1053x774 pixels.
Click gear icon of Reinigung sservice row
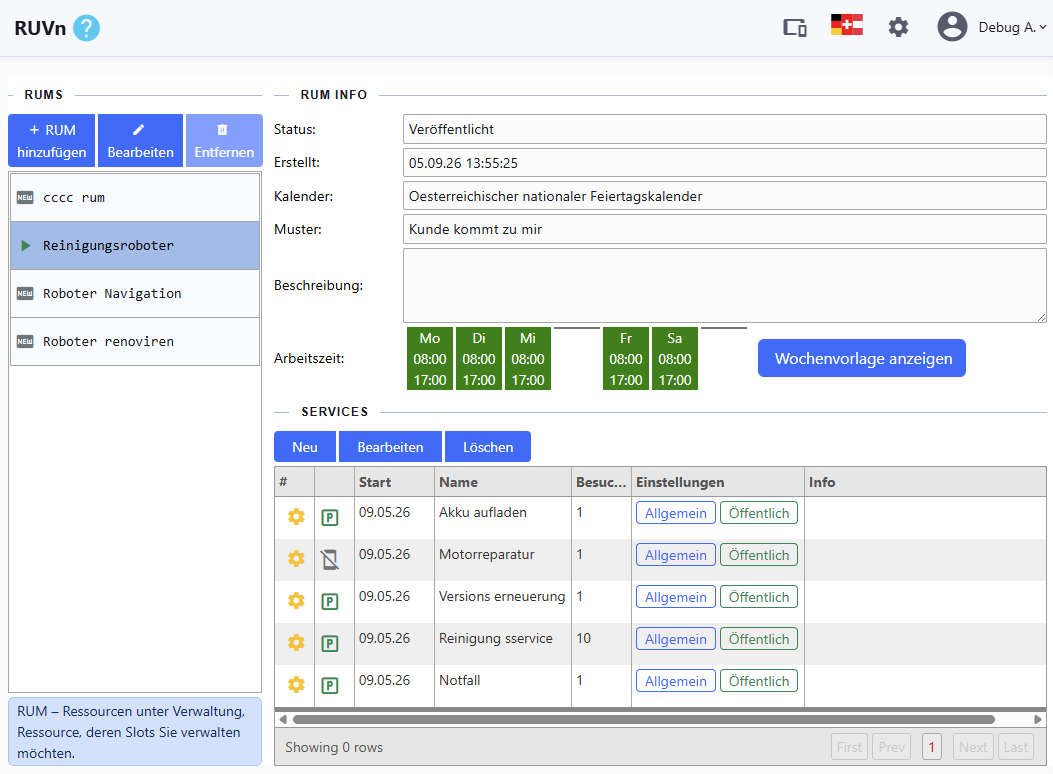coord(296,642)
